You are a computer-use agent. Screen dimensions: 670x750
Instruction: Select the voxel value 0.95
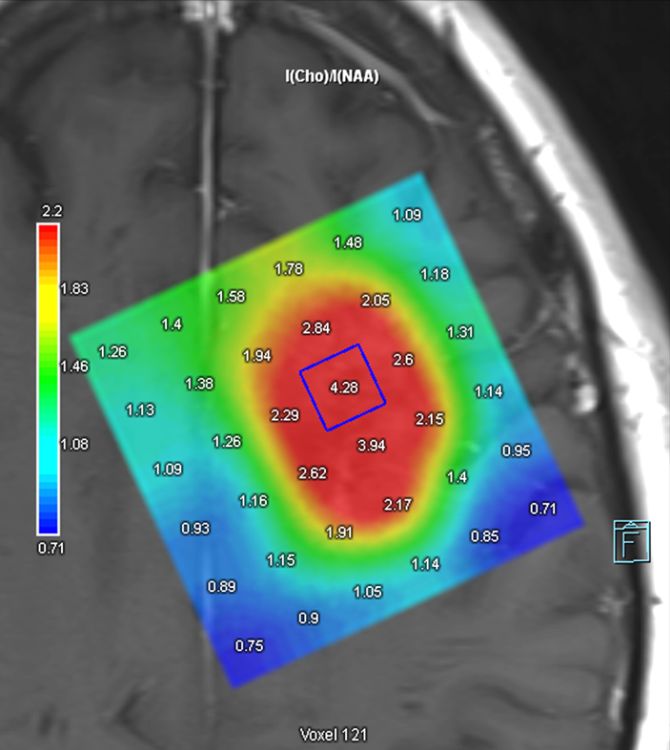point(516,451)
